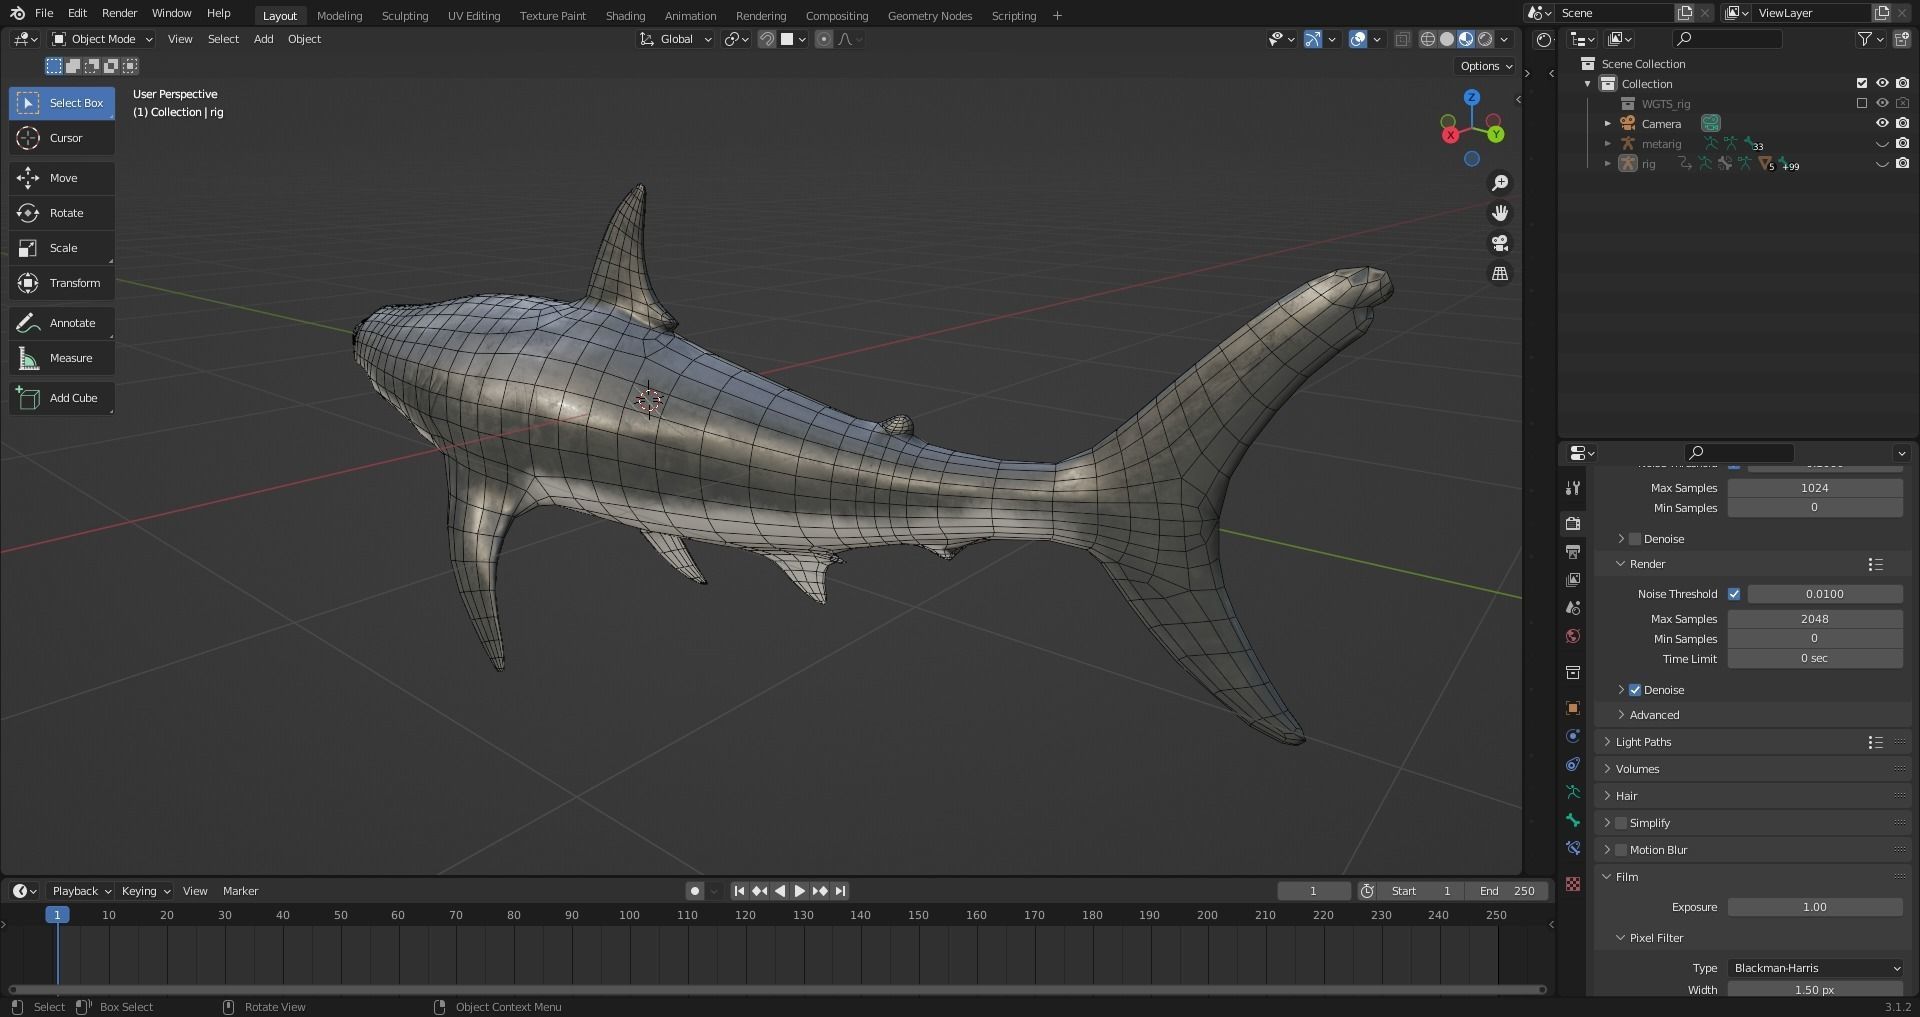Open the Render menu
The height and width of the screenshot is (1017, 1920).
coord(119,13)
